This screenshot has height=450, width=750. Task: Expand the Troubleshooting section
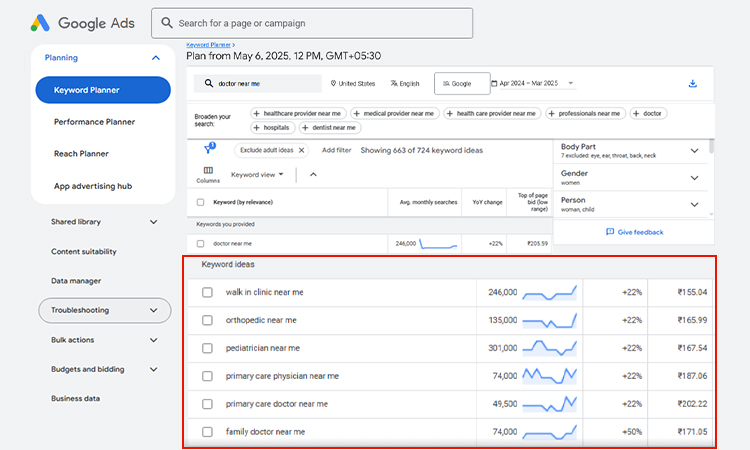point(154,310)
